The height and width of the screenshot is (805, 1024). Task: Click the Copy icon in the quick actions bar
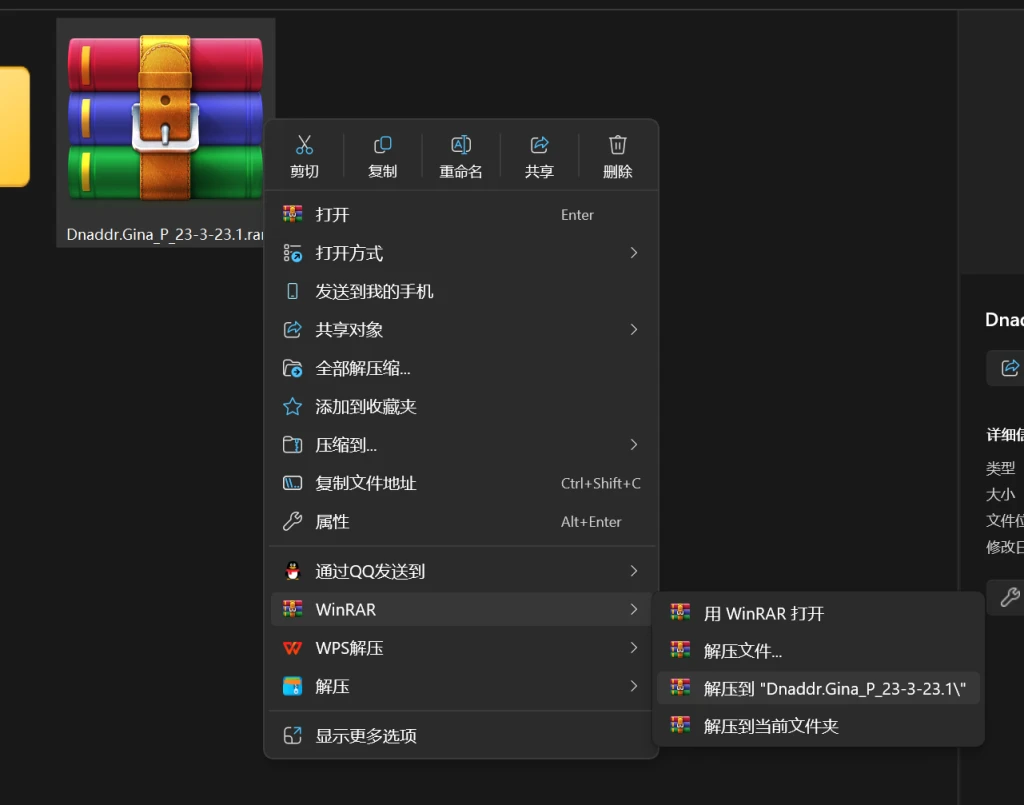point(382,144)
